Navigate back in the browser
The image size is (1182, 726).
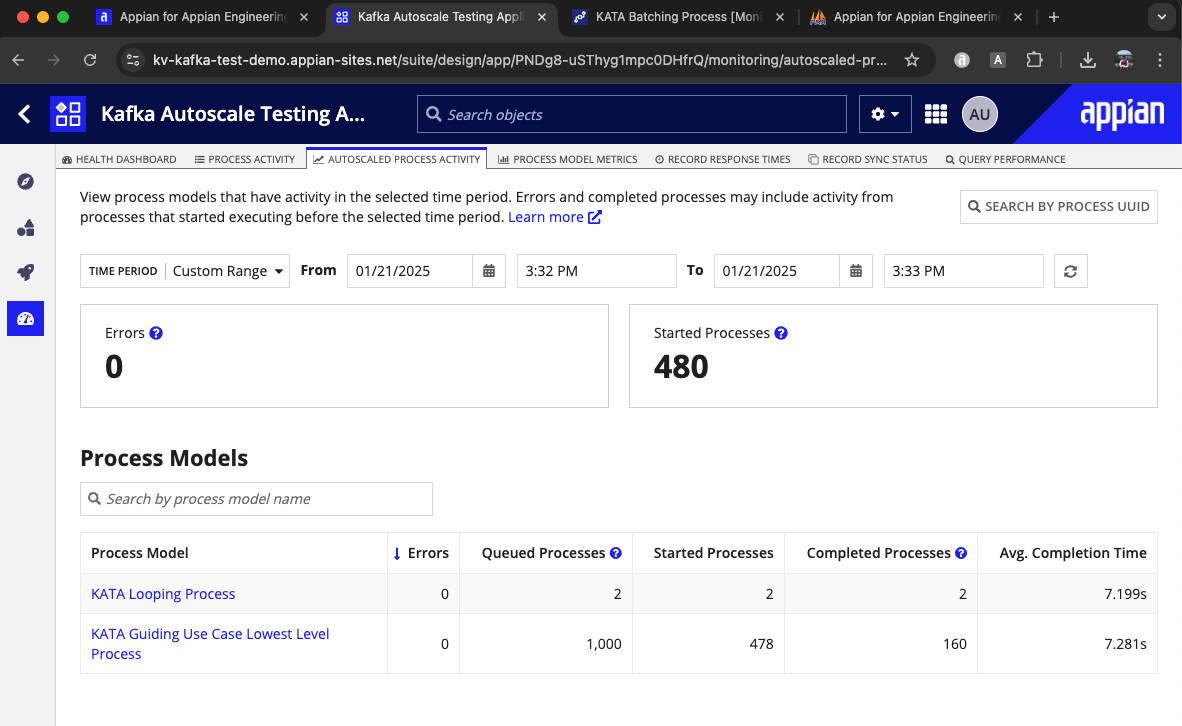(19, 60)
